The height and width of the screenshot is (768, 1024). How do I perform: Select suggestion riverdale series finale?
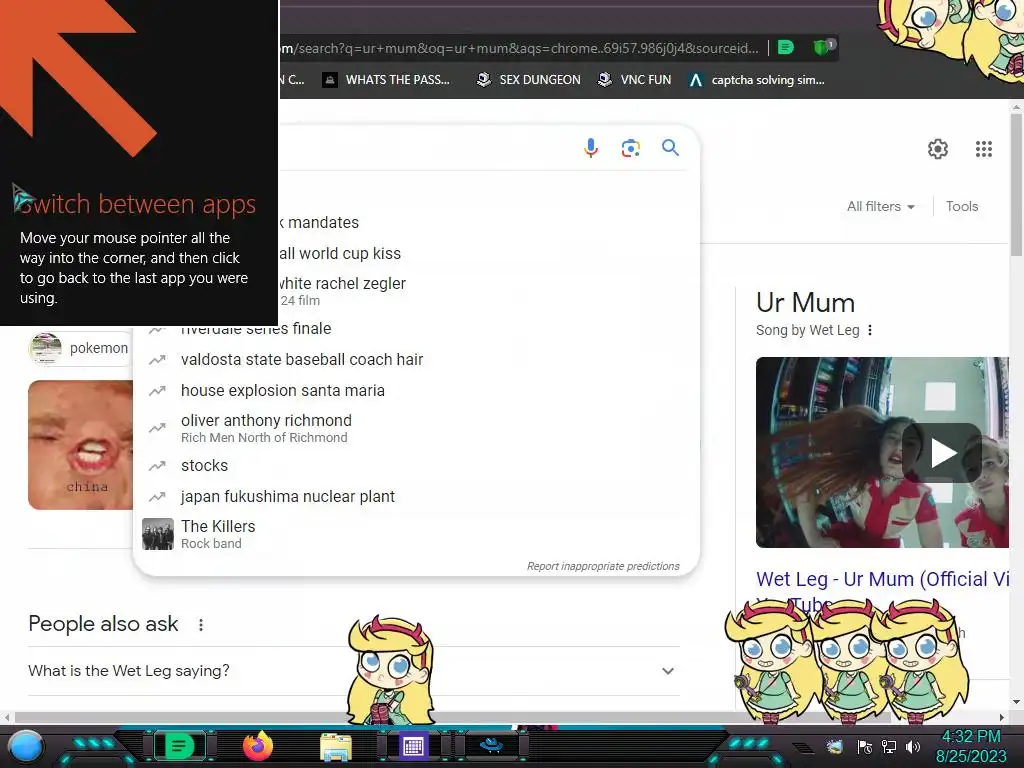click(x=416, y=328)
